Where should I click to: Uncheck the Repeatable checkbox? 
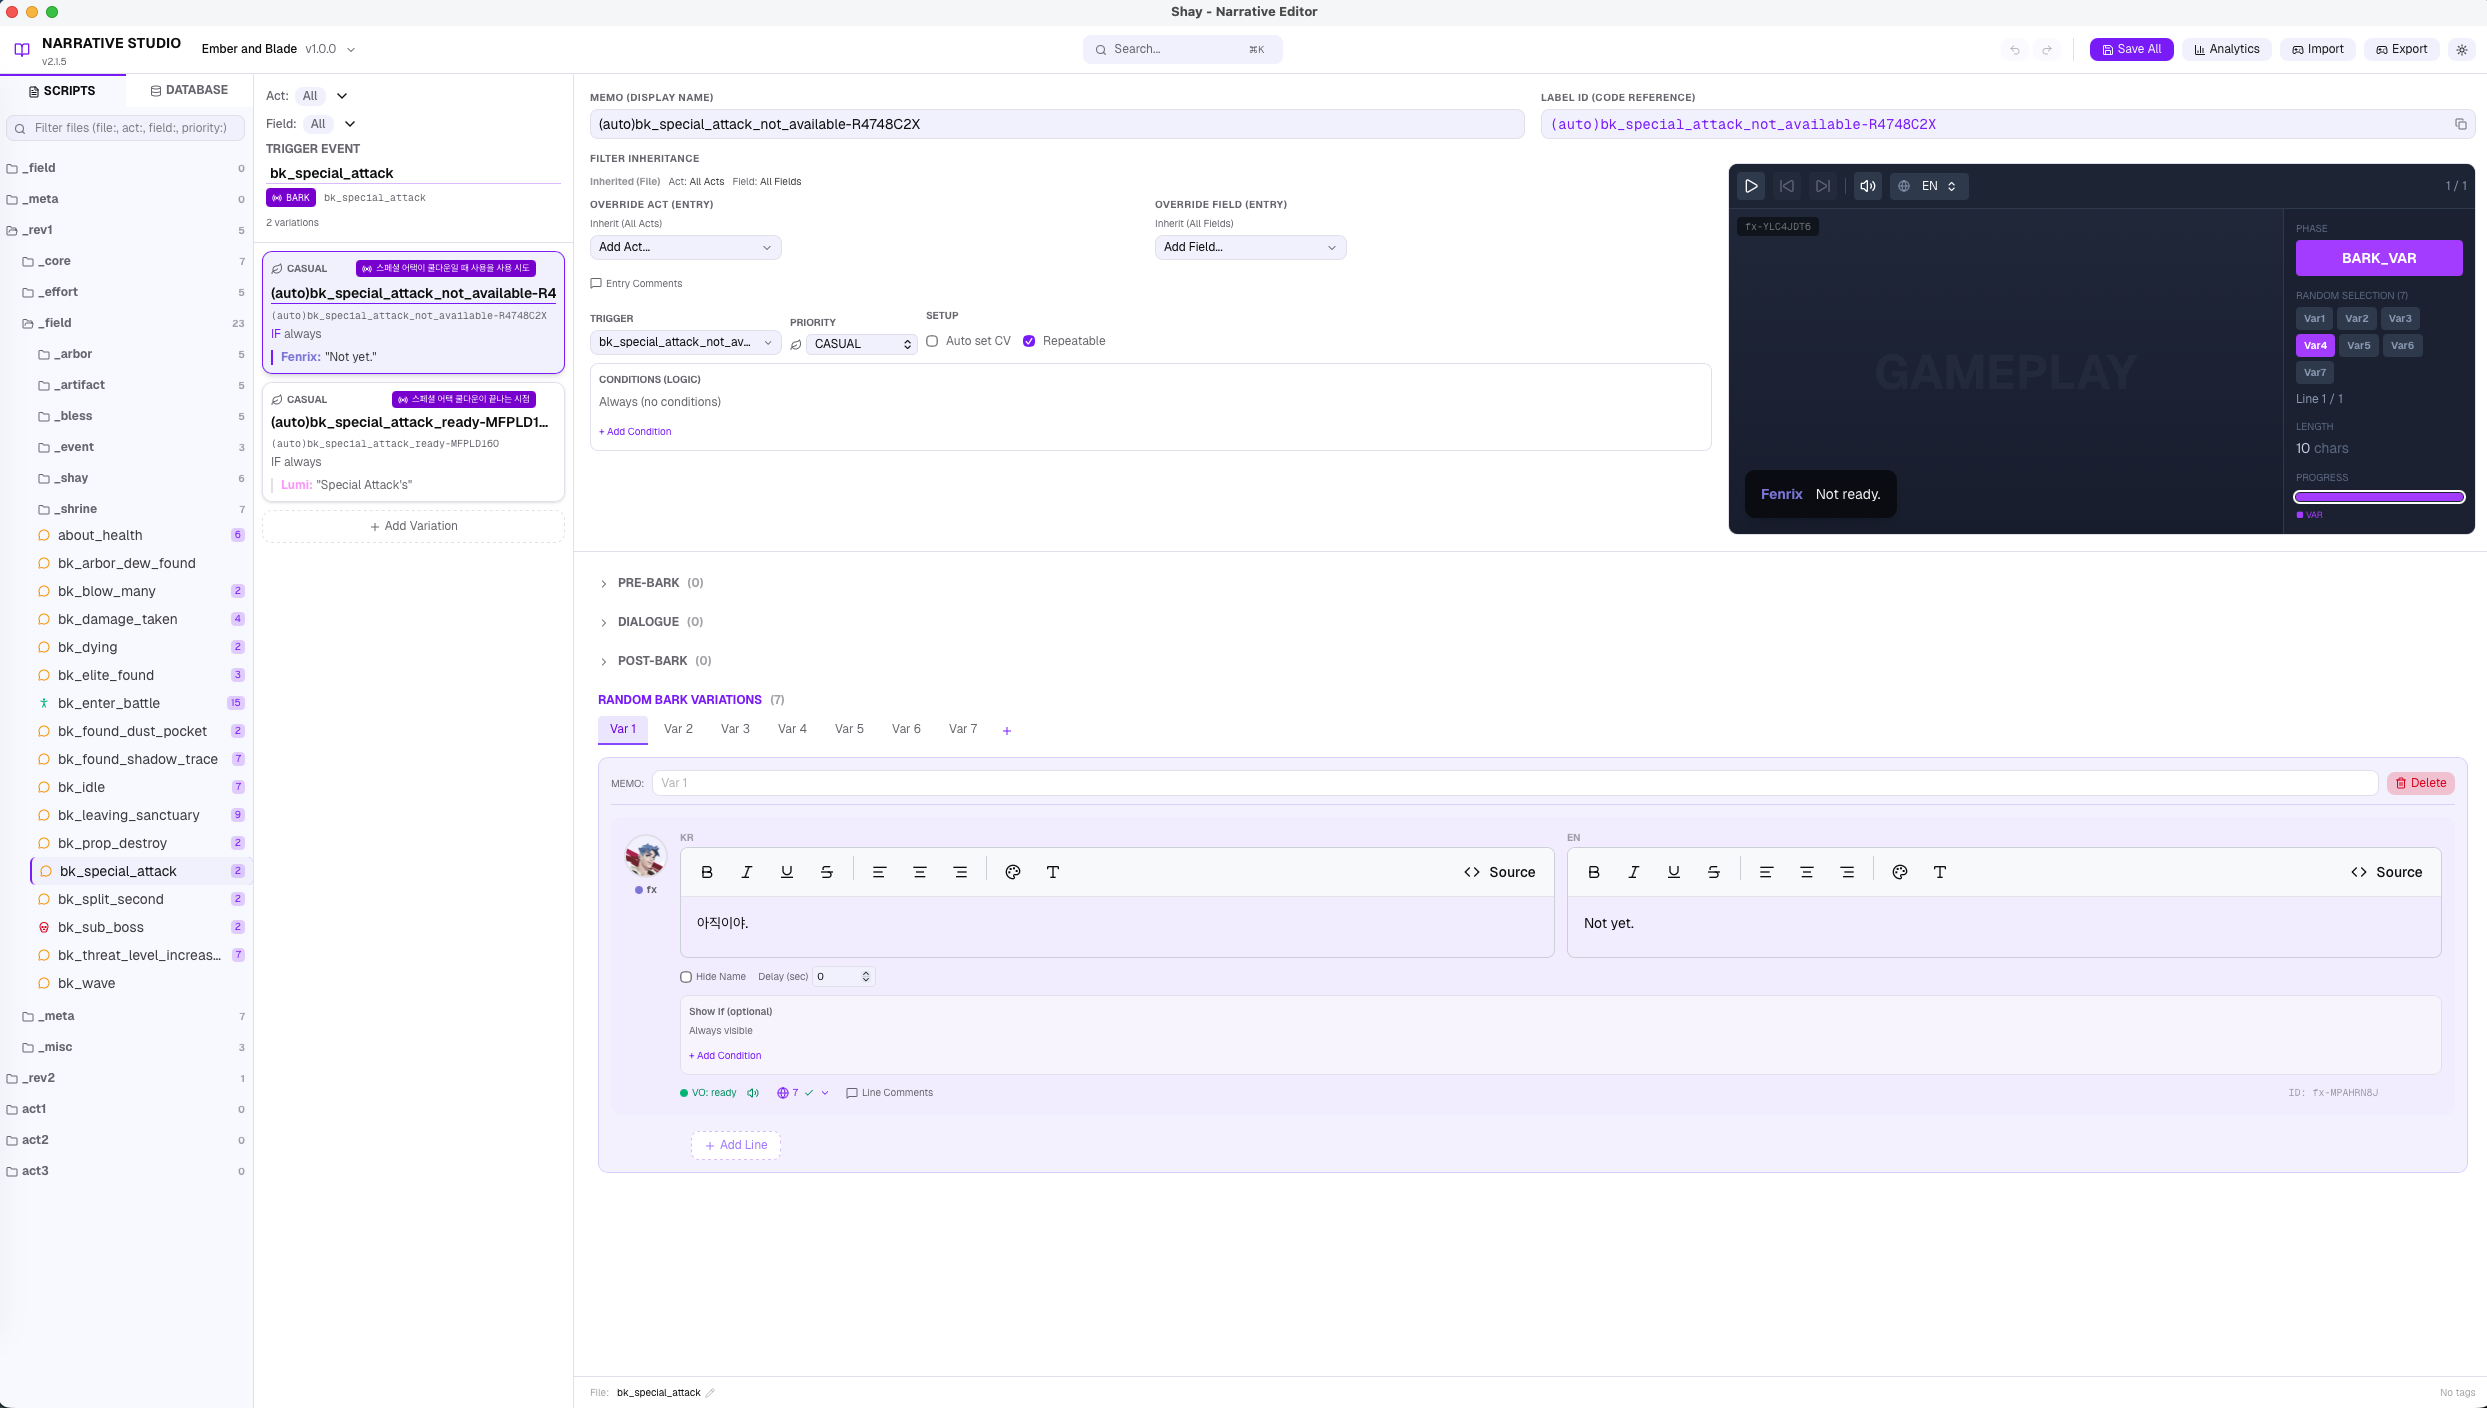(x=1029, y=341)
